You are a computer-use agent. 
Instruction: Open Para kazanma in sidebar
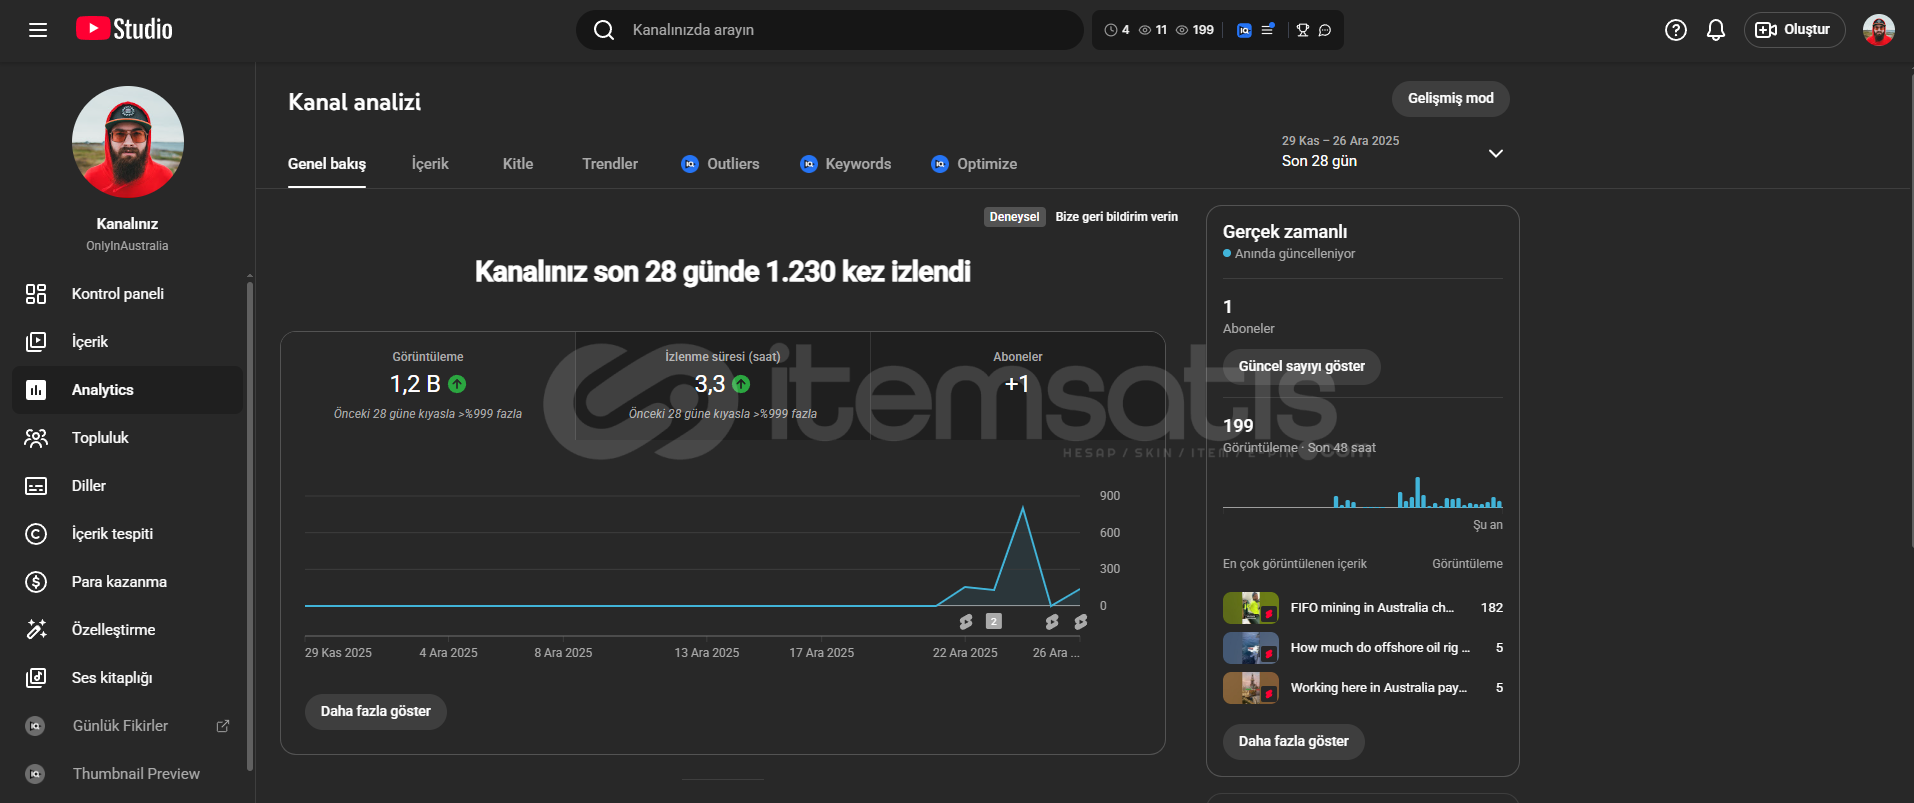119,582
